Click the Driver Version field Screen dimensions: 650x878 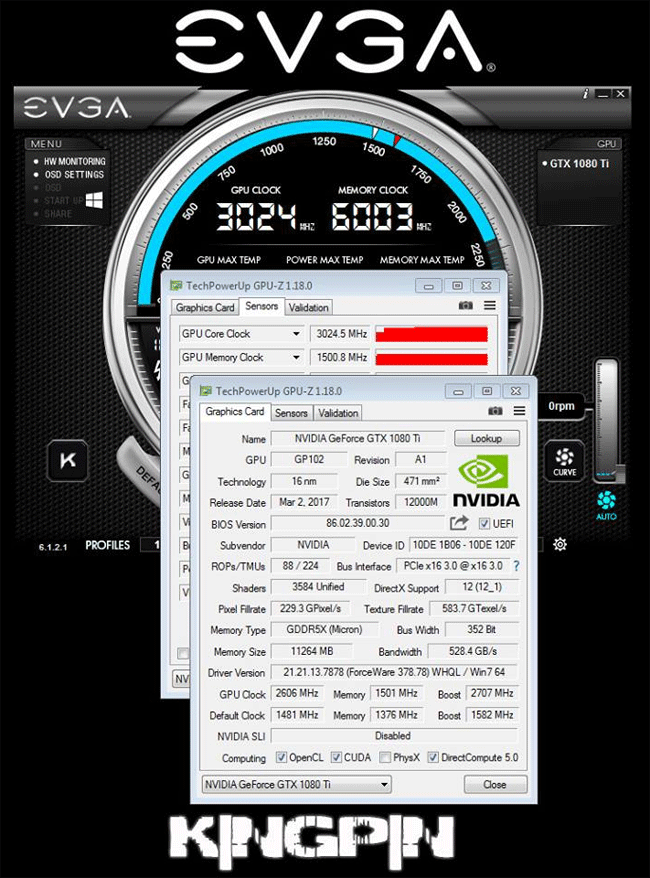click(x=394, y=672)
